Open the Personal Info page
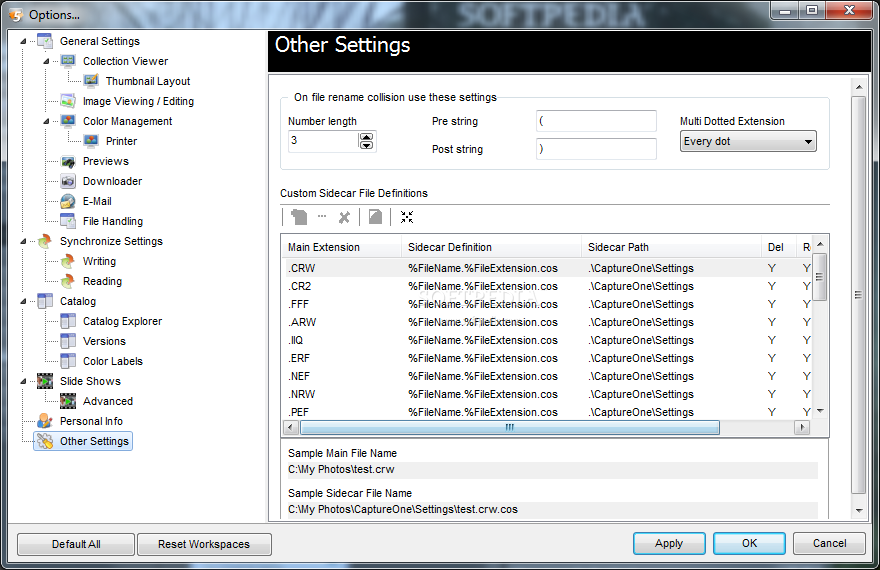The image size is (880, 570). pyautogui.click(x=91, y=421)
